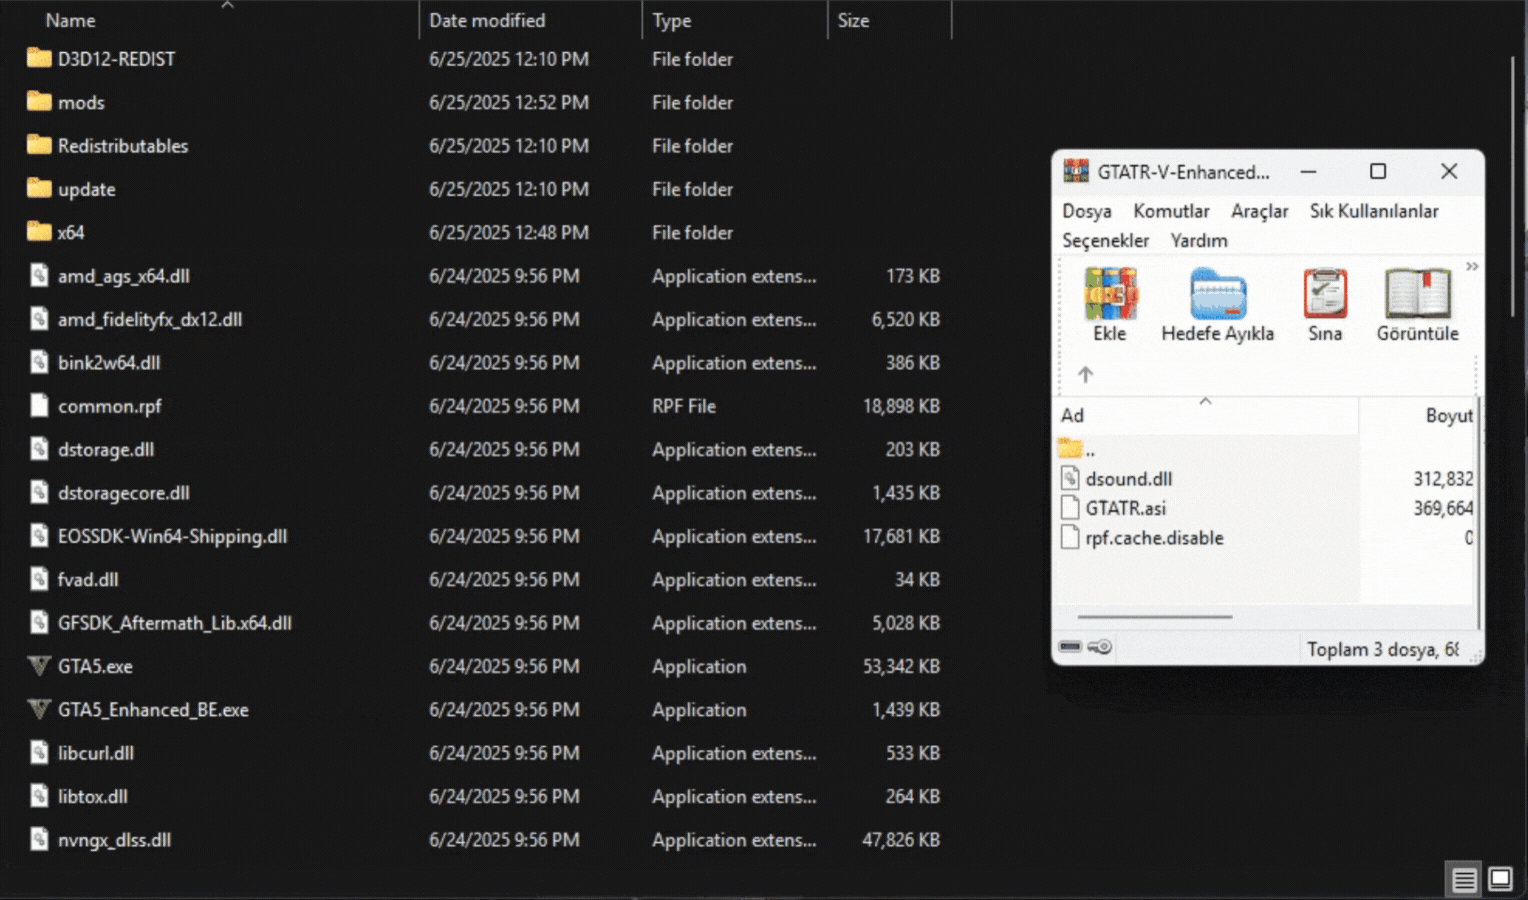The image size is (1528, 900).
Task: Click the drive icon in WinRAR status bar
Action: pos(1070,647)
